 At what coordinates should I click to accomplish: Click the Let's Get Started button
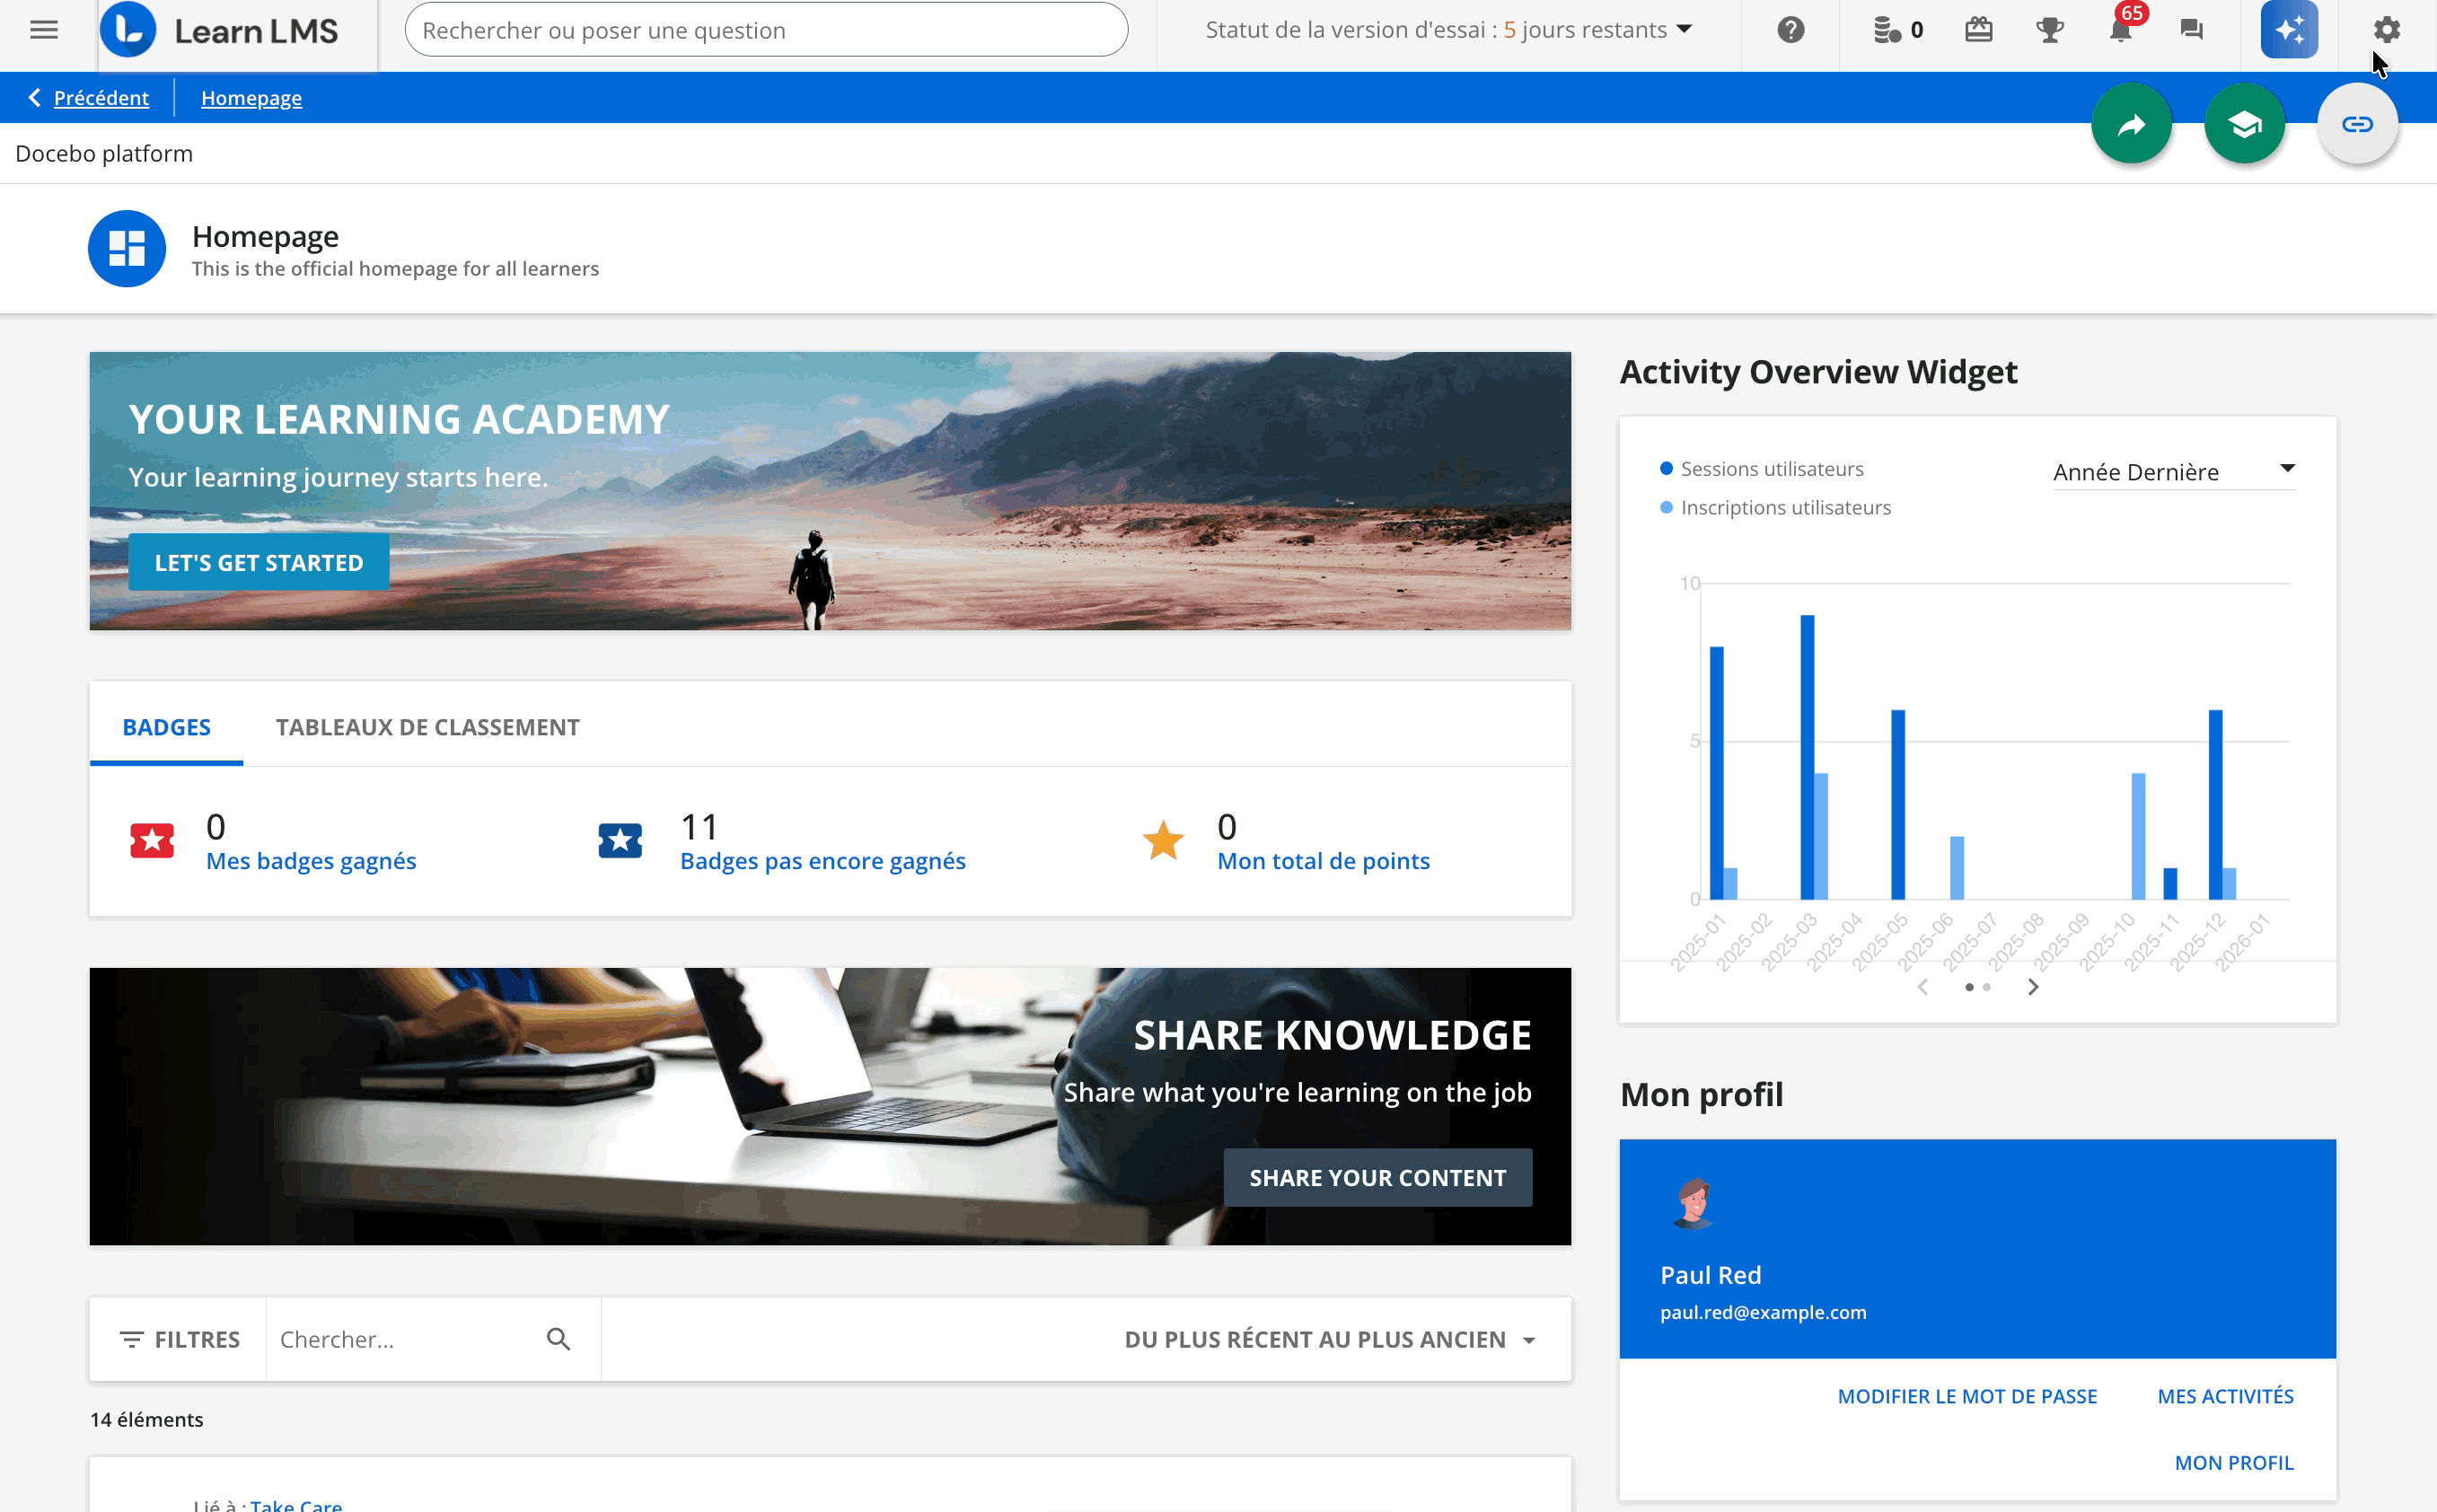[x=258, y=563]
